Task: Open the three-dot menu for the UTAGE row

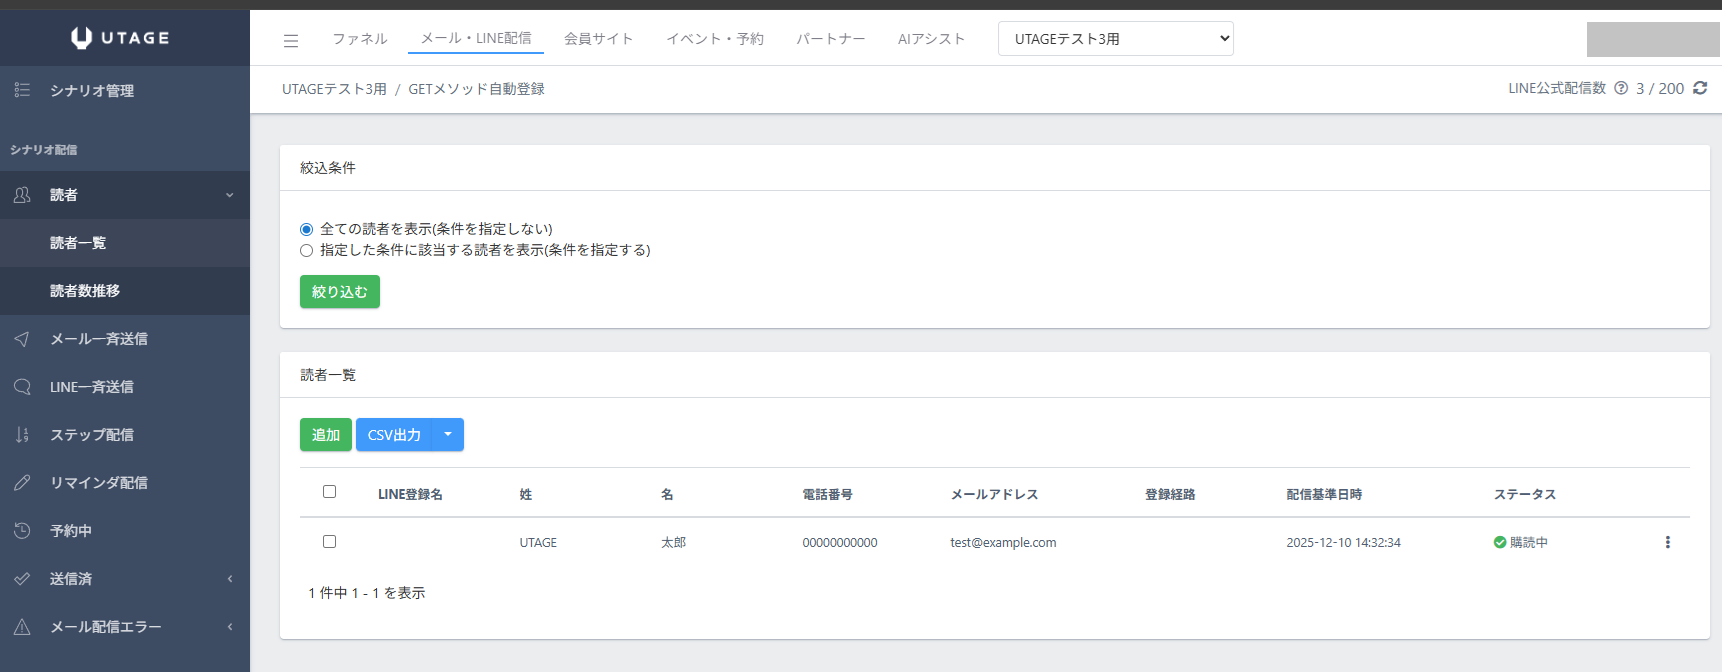Action: (x=1667, y=542)
